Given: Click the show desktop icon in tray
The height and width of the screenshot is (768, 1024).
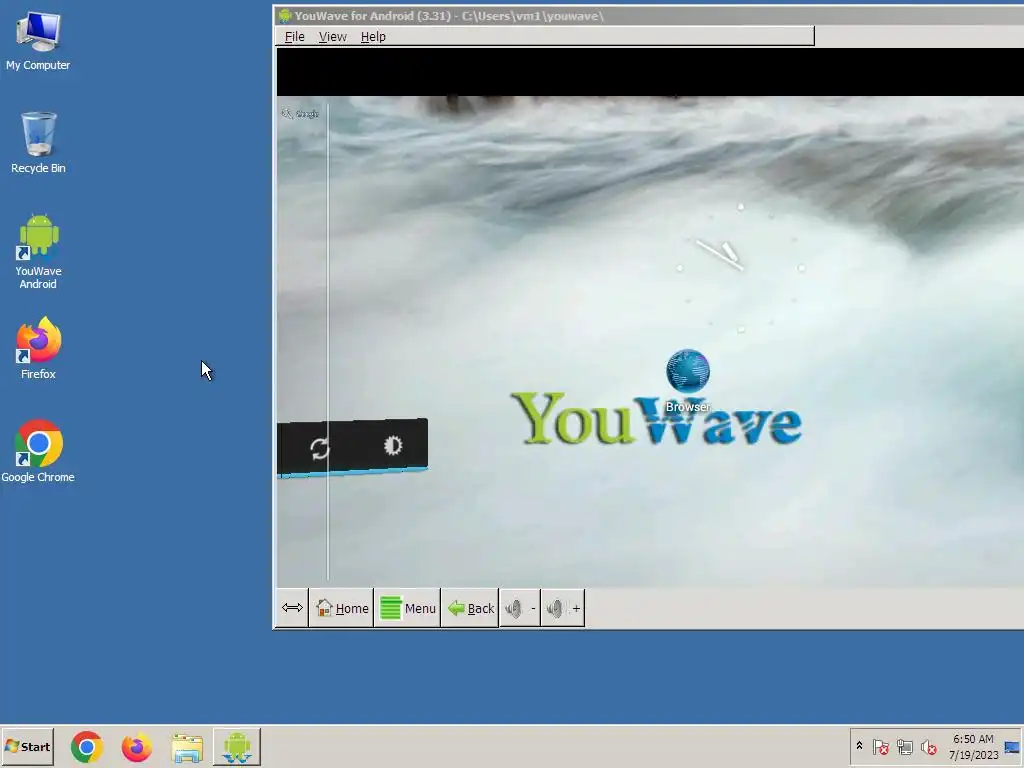Looking at the screenshot, I should (x=1012, y=746).
